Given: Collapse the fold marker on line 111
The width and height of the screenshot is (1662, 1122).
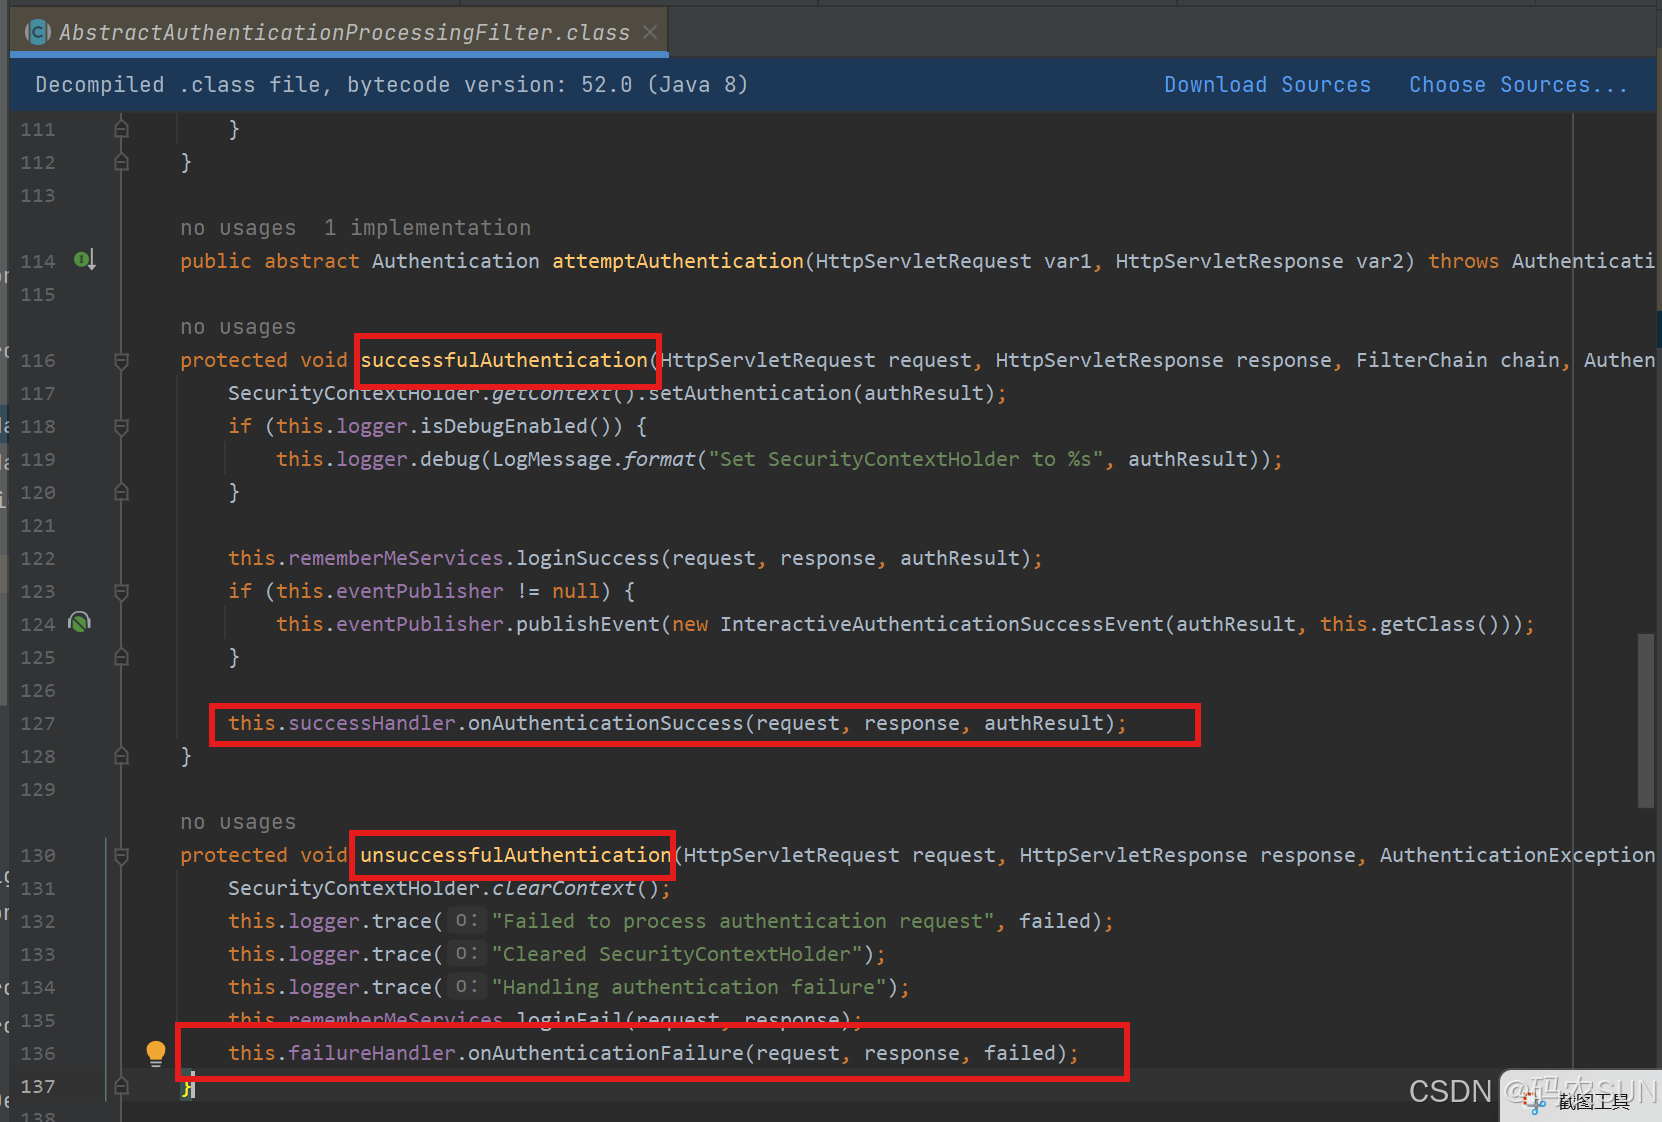Looking at the screenshot, I should [x=121, y=129].
